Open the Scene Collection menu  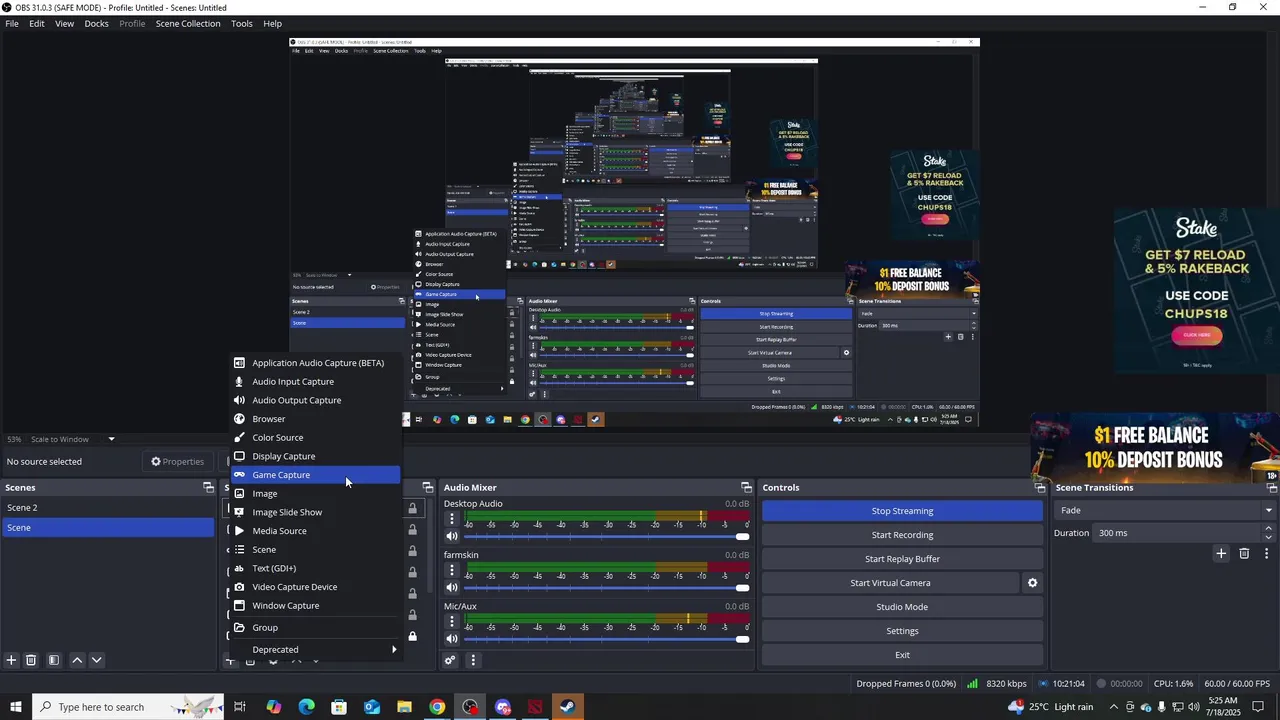pos(188,23)
